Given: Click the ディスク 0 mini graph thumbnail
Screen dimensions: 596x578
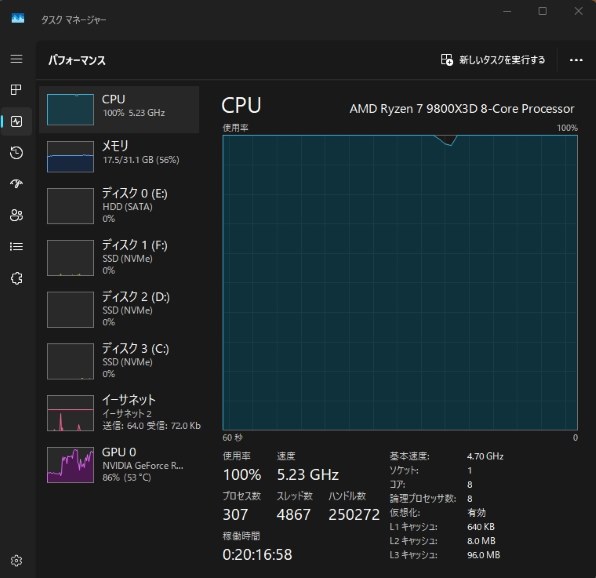Looking at the screenshot, I should (x=70, y=206).
